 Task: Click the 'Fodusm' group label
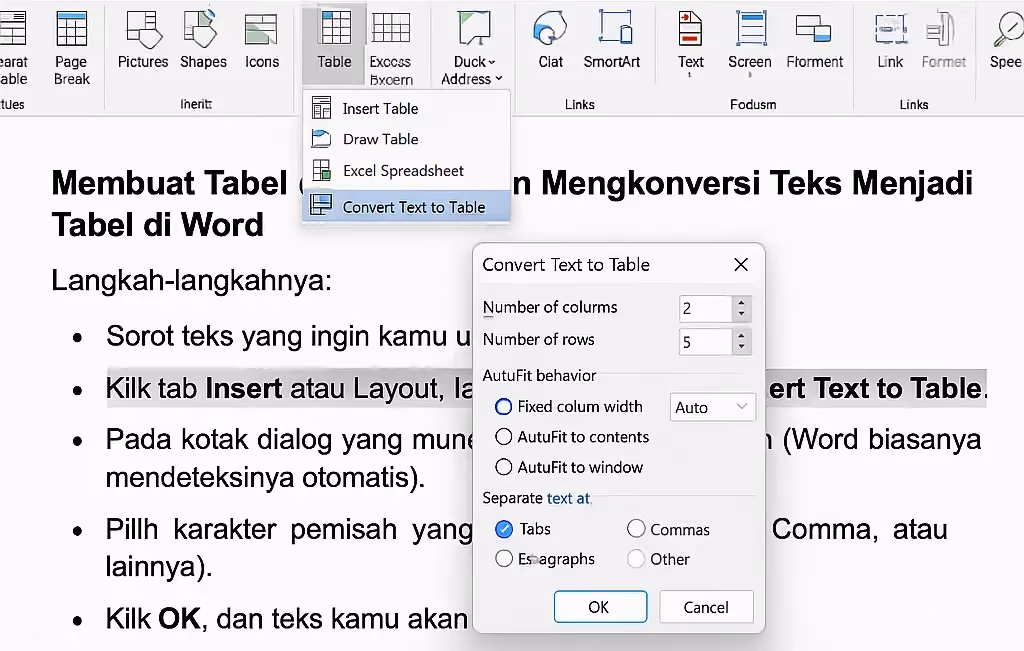pyautogui.click(x=753, y=104)
